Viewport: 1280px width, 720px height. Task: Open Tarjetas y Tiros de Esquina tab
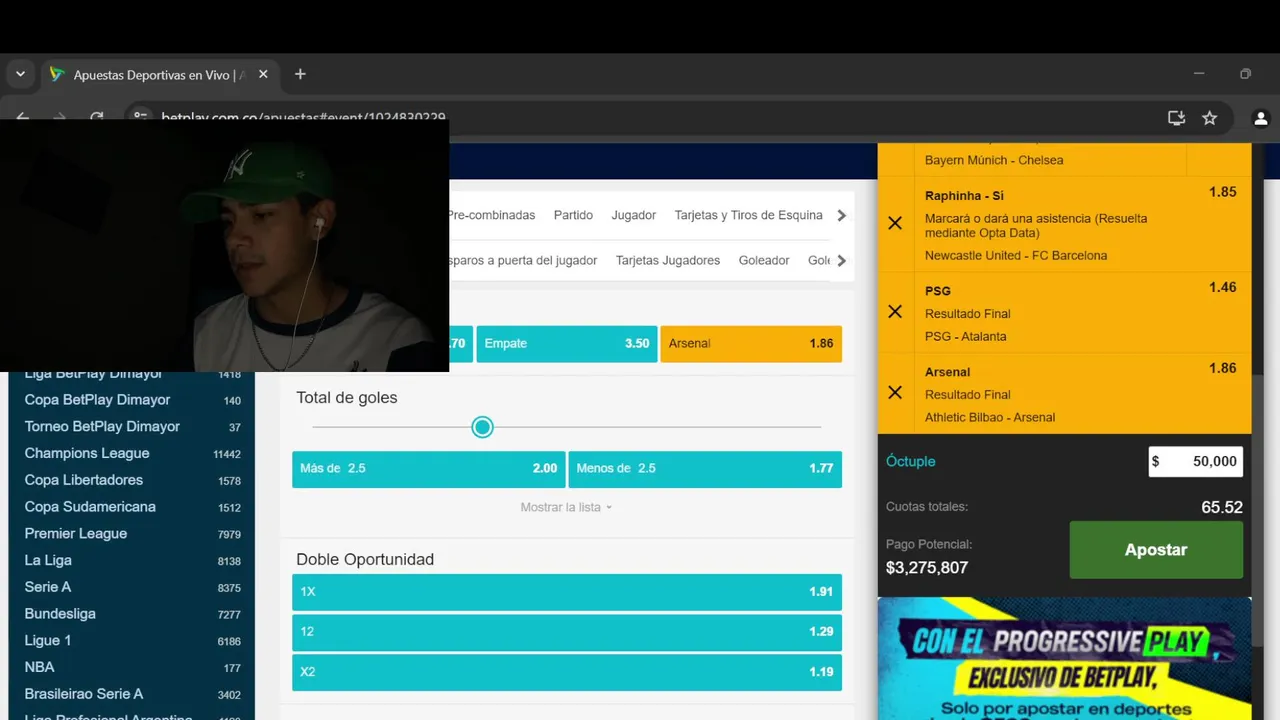pyautogui.click(x=748, y=215)
